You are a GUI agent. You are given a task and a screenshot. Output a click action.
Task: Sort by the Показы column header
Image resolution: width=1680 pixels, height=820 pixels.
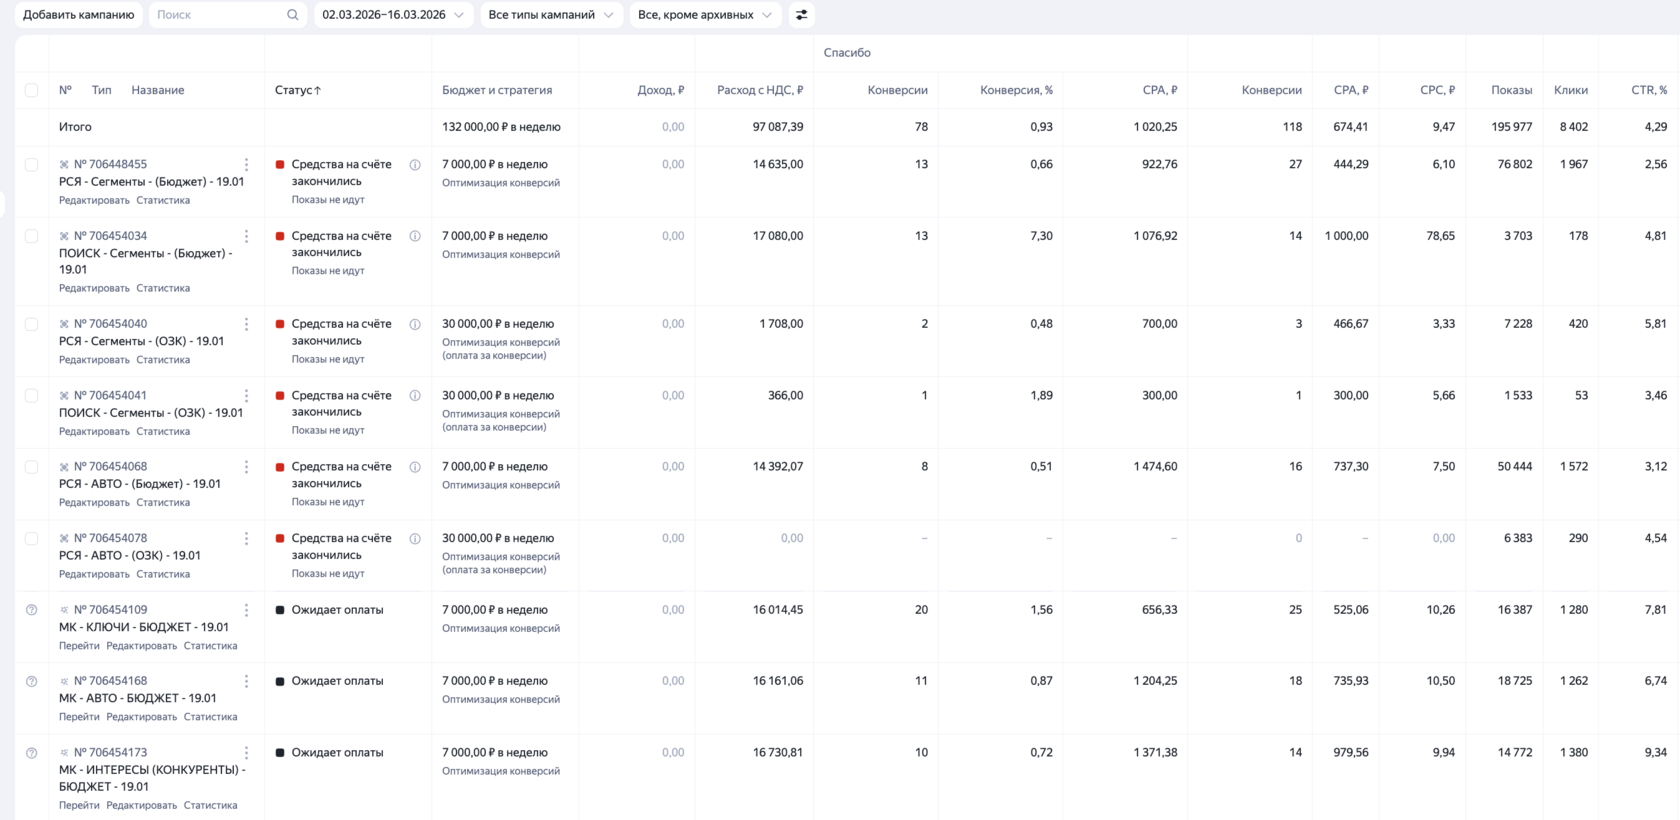[1511, 90]
